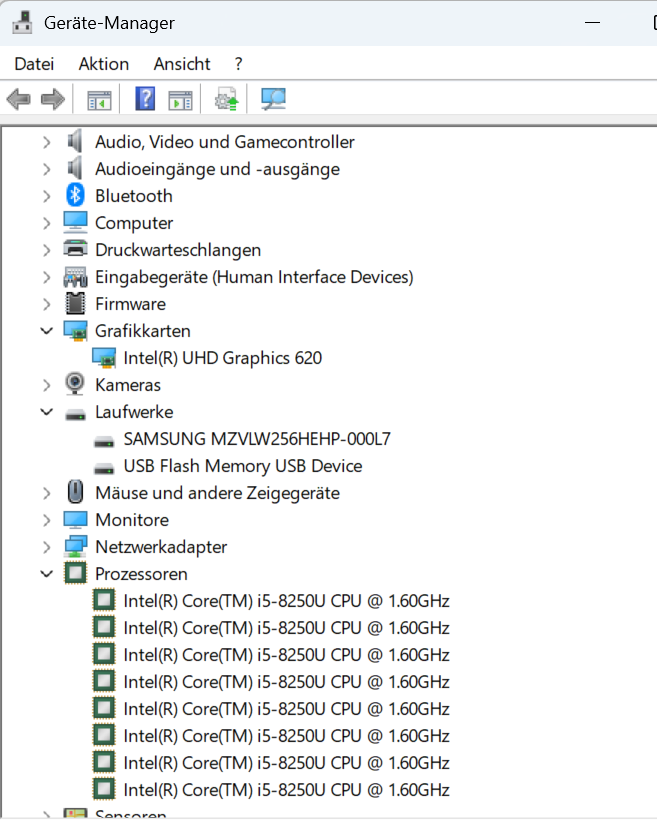Expand the Monitore category
657x820 pixels.
click(47, 520)
